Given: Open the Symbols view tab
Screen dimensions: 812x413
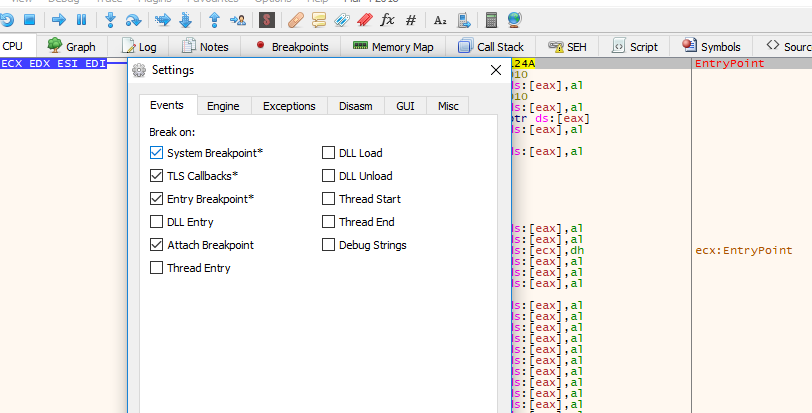Looking at the screenshot, I should 712,47.
